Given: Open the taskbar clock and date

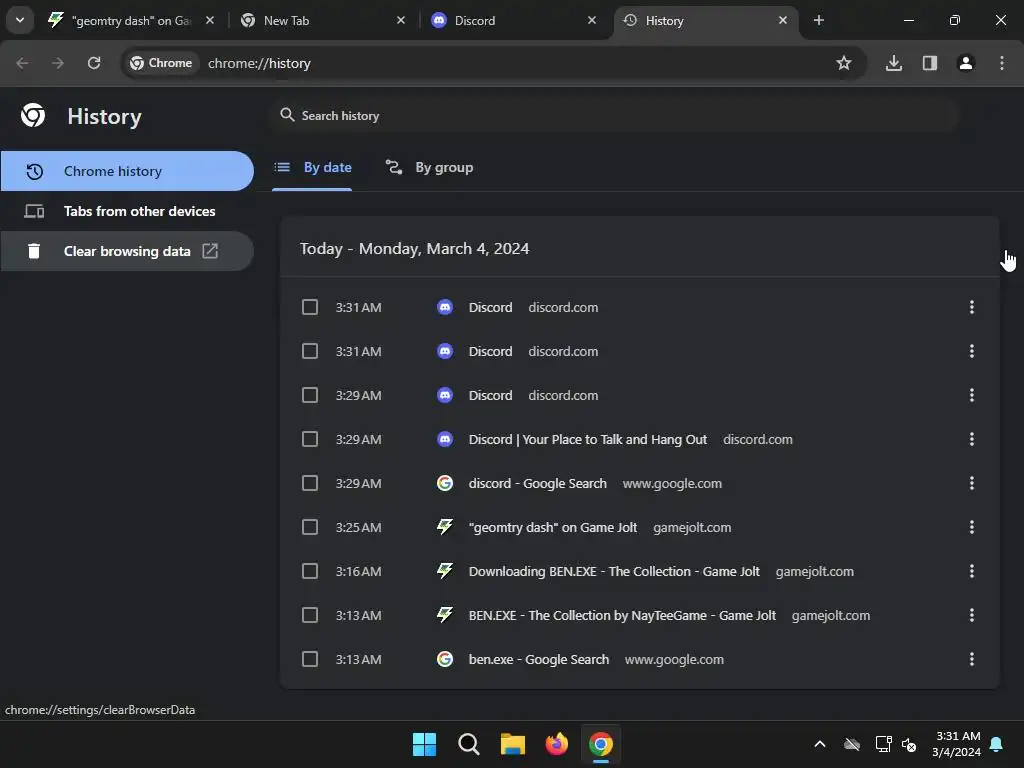Looking at the screenshot, I should [x=957, y=744].
